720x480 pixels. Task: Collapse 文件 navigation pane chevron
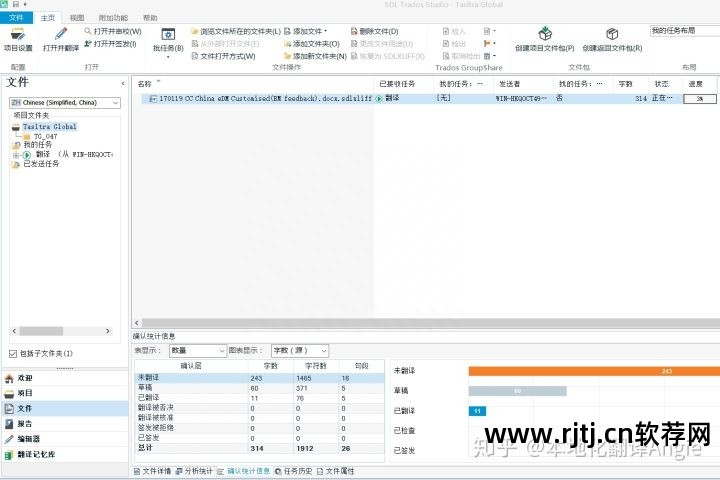(x=123, y=84)
